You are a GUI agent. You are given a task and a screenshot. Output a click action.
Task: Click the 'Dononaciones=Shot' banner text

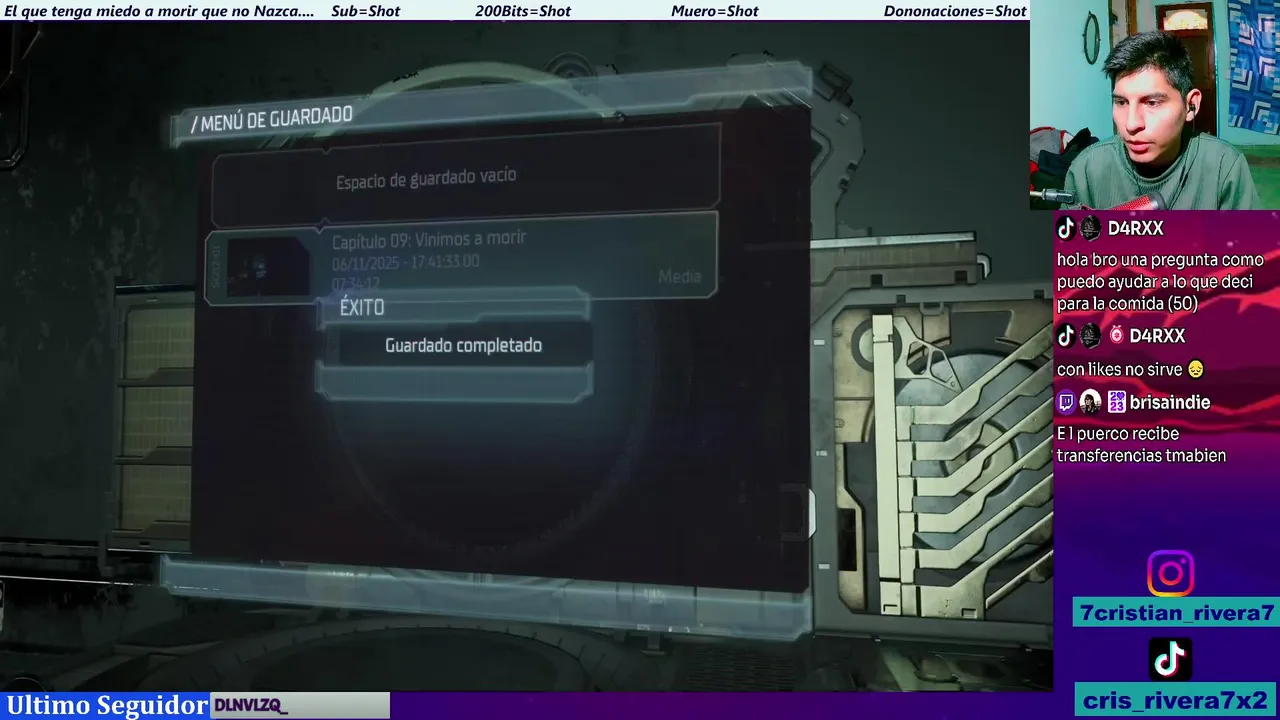(x=955, y=11)
